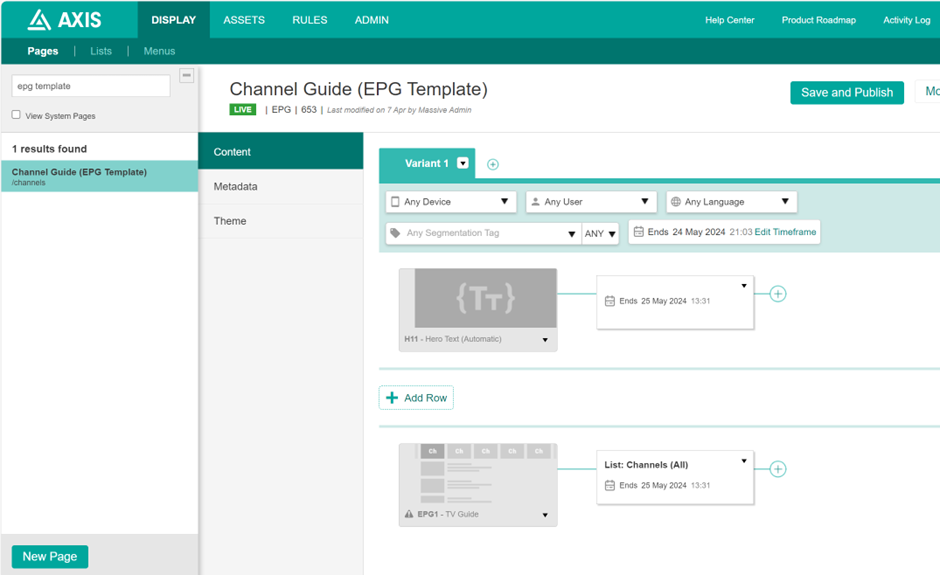Open the Product Roadmap link
940x575 pixels.
pyautogui.click(x=818, y=20)
